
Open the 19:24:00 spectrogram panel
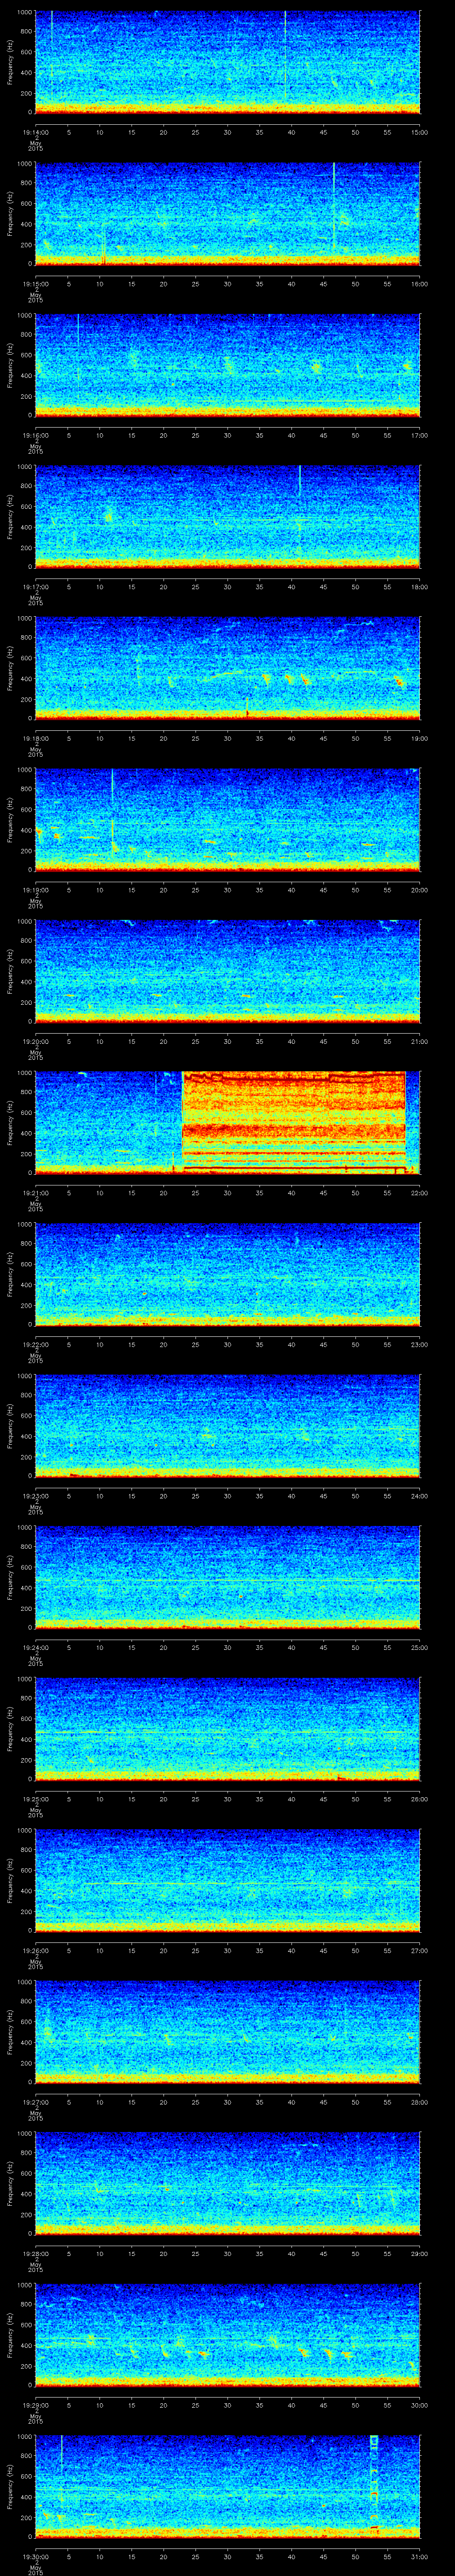click(x=227, y=1576)
